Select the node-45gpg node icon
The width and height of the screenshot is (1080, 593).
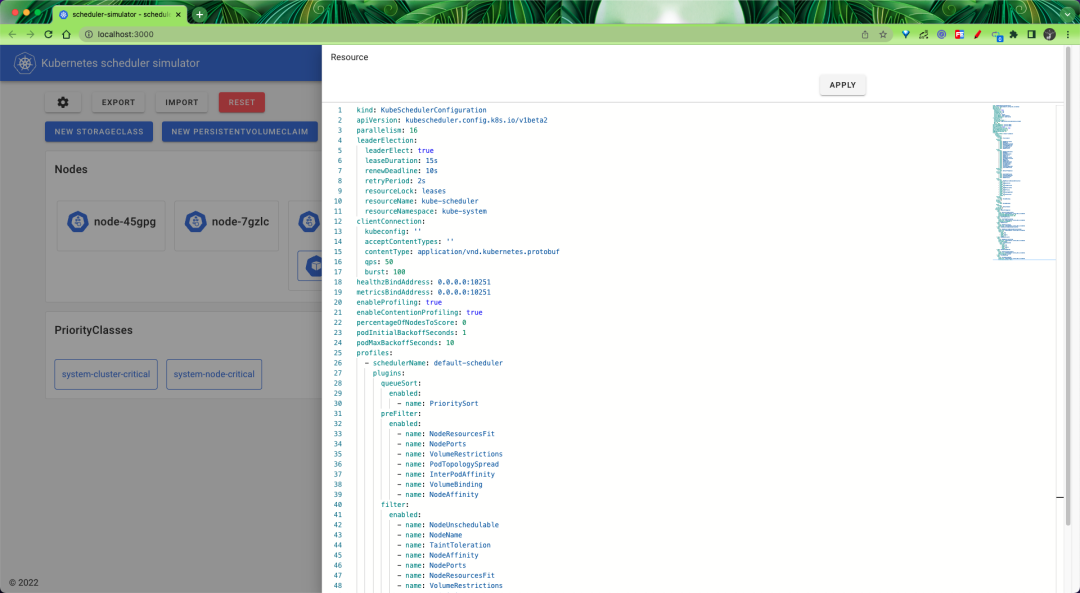[x=78, y=222]
